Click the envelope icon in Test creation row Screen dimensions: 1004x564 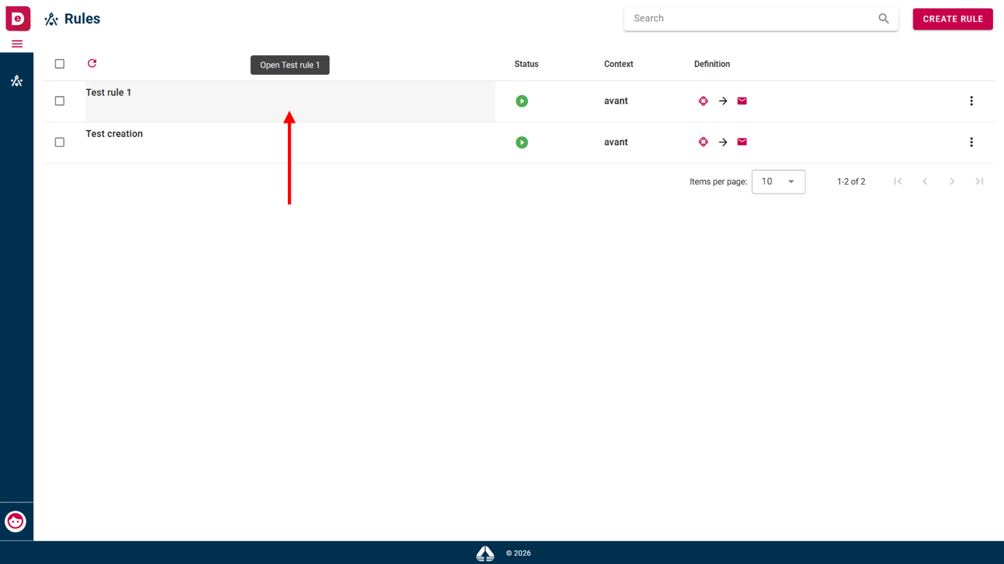[x=742, y=142]
